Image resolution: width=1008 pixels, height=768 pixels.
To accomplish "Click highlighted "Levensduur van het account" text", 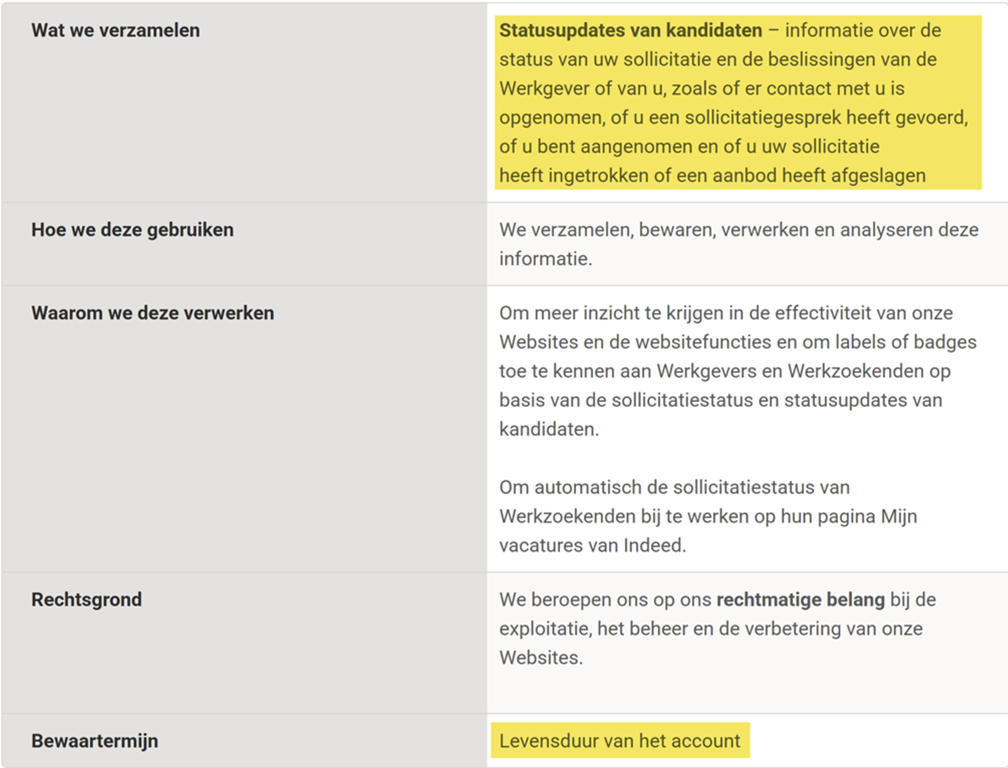I will (620, 741).
